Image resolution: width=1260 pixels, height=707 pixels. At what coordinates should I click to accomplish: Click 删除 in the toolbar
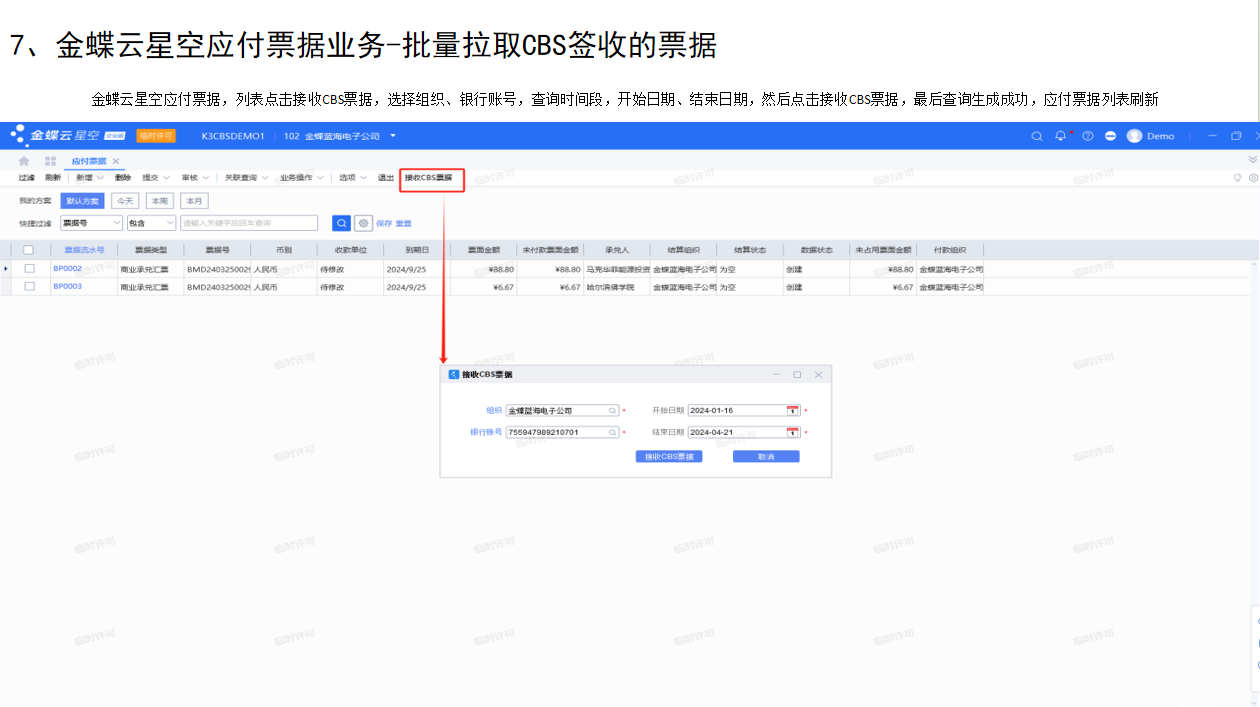pyautogui.click(x=123, y=177)
